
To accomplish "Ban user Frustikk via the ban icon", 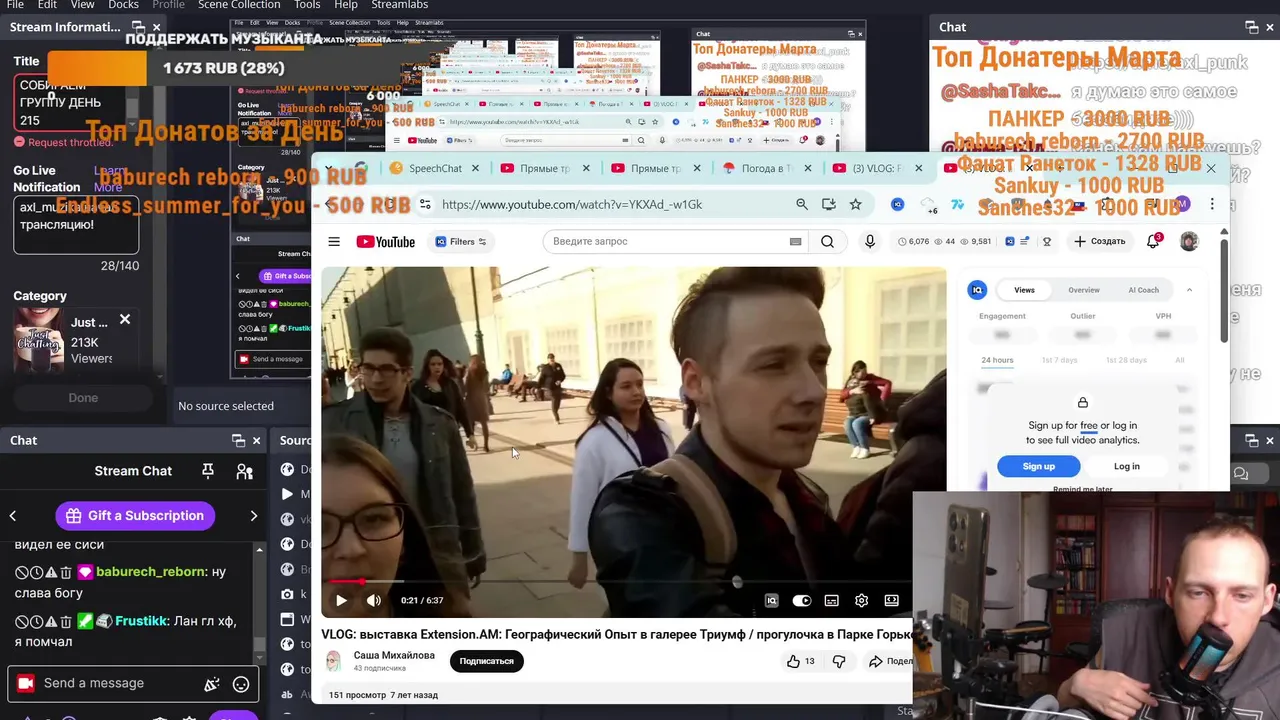I will [x=21, y=621].
